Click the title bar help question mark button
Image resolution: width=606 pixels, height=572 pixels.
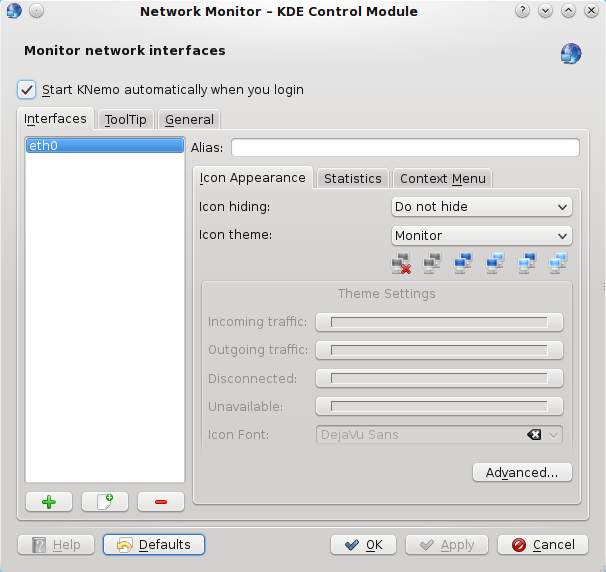coord(522,11)
